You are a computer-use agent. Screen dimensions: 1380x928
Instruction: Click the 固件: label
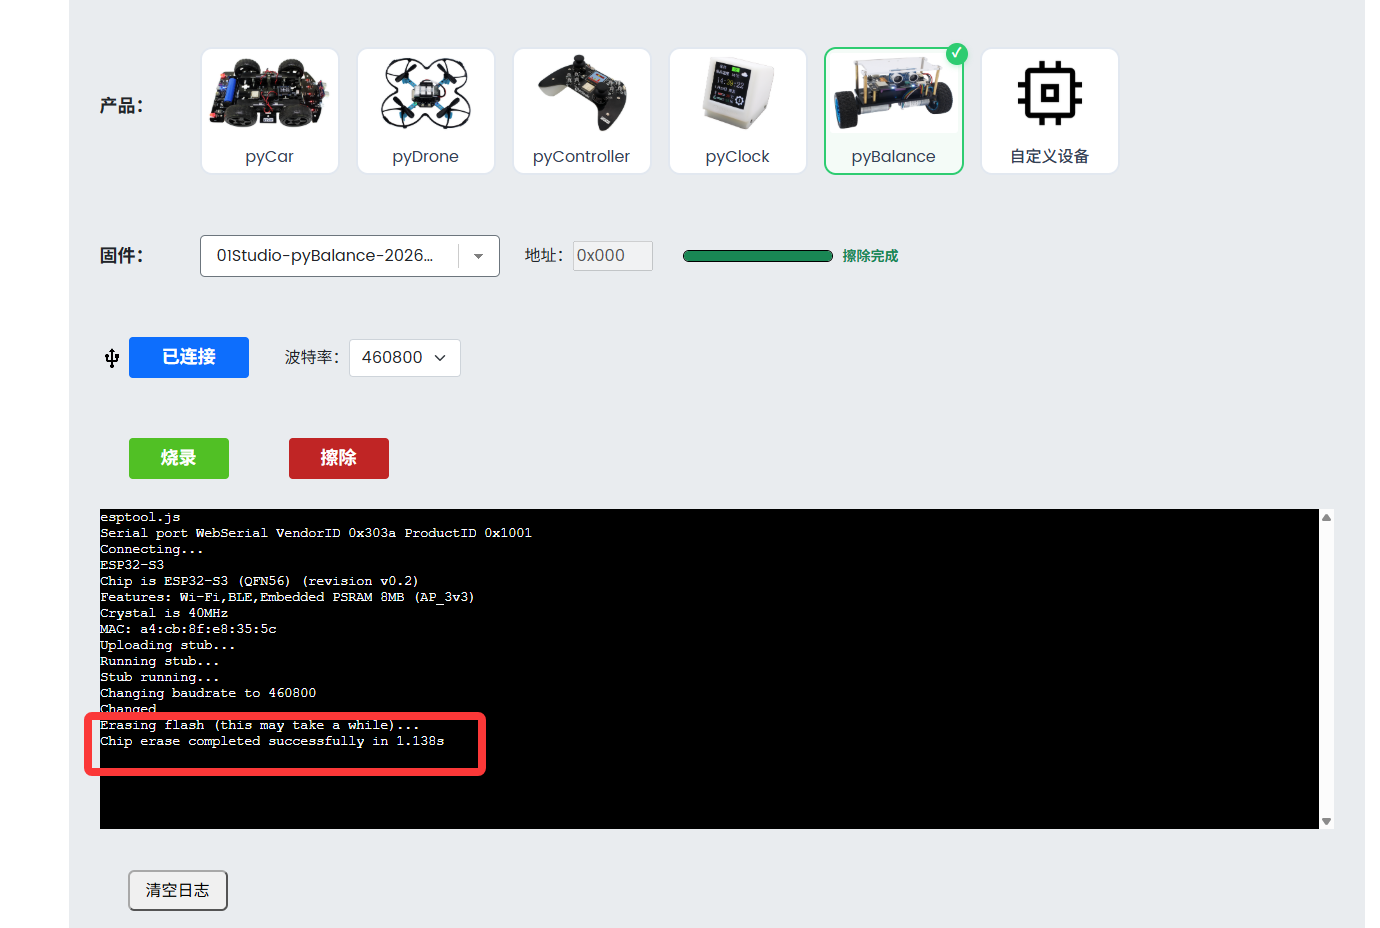122,256
